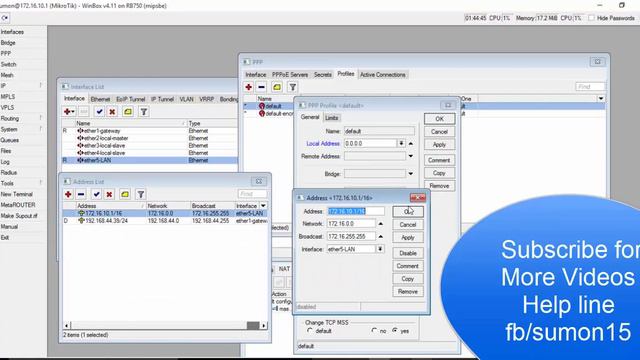
Task: Expand the Remote Address field arrow
Action: pyautogui.click(x=411, y=156)
